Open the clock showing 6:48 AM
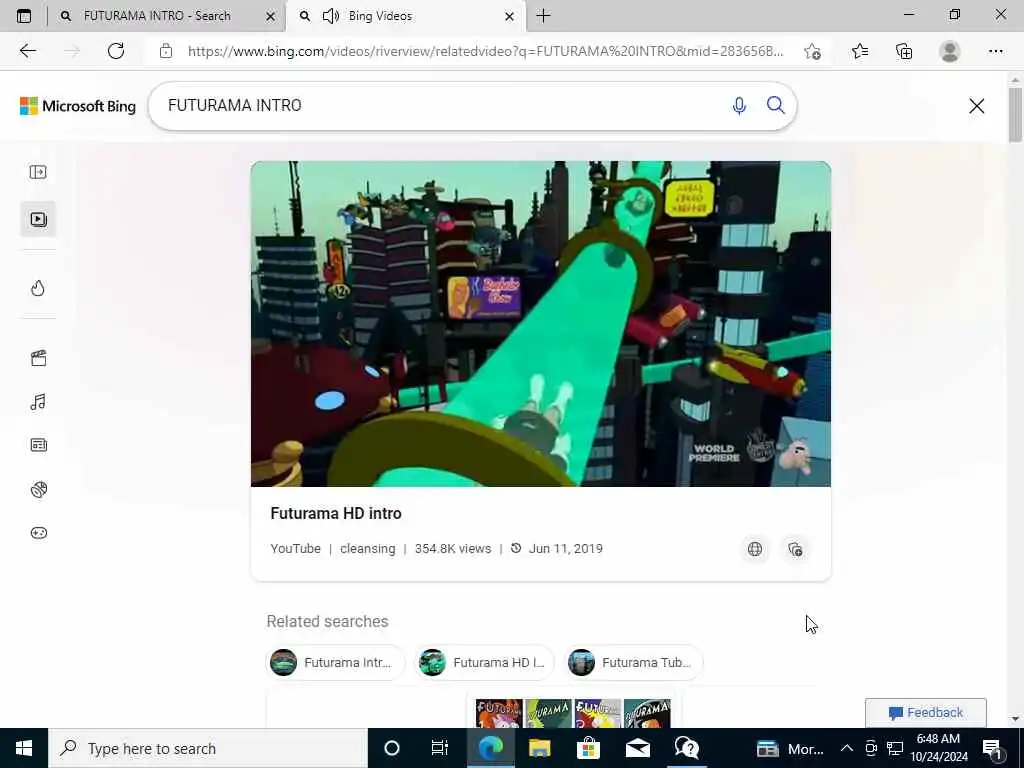Screen dimensions: 1024x768 click(x=938, y=748)
